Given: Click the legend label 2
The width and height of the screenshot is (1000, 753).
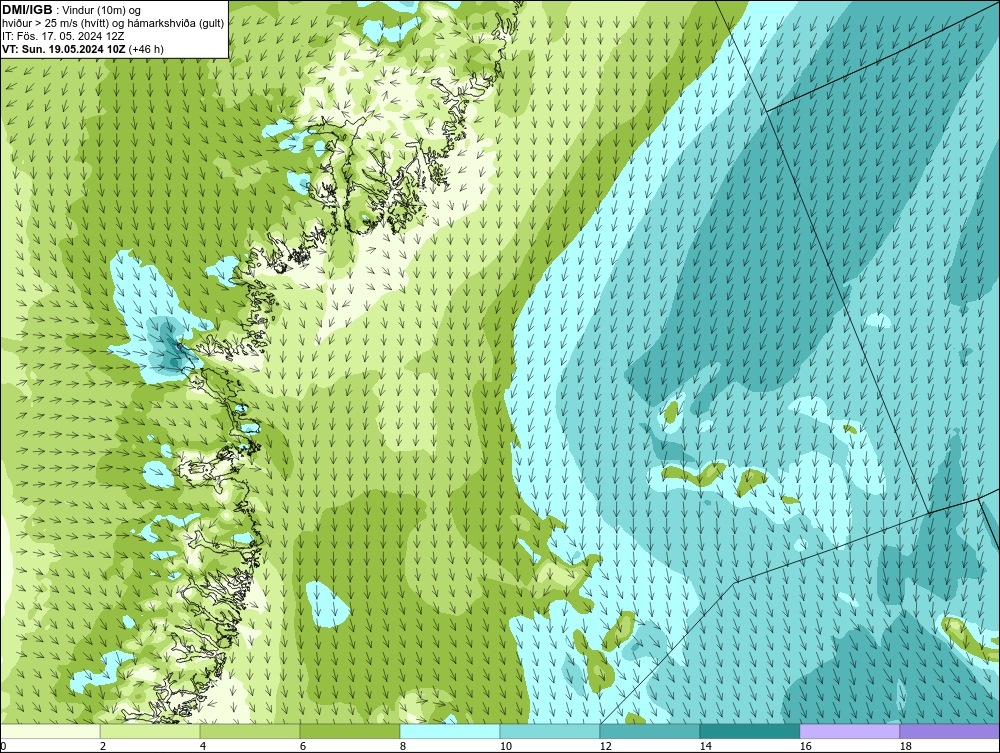Looking at the screenshot, I should 103,746.
